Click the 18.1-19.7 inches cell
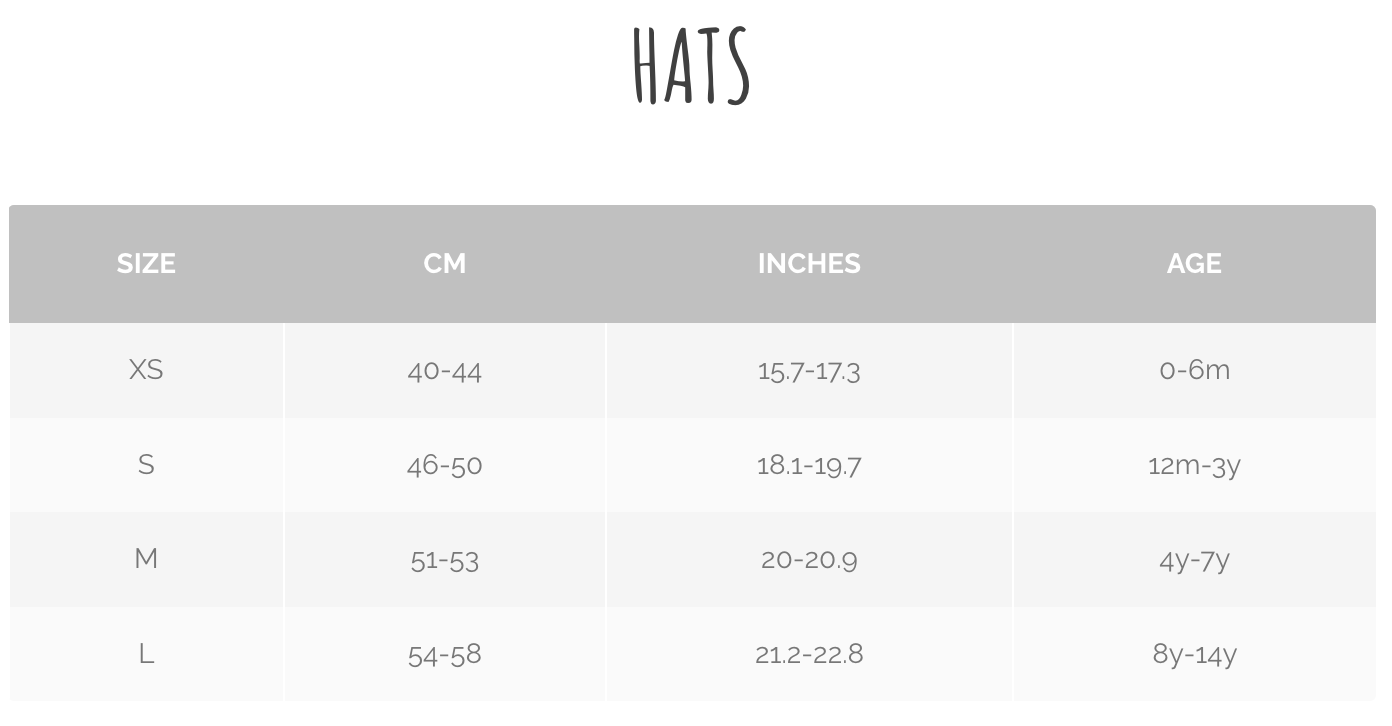The image size is (1392, 726). 809,465
